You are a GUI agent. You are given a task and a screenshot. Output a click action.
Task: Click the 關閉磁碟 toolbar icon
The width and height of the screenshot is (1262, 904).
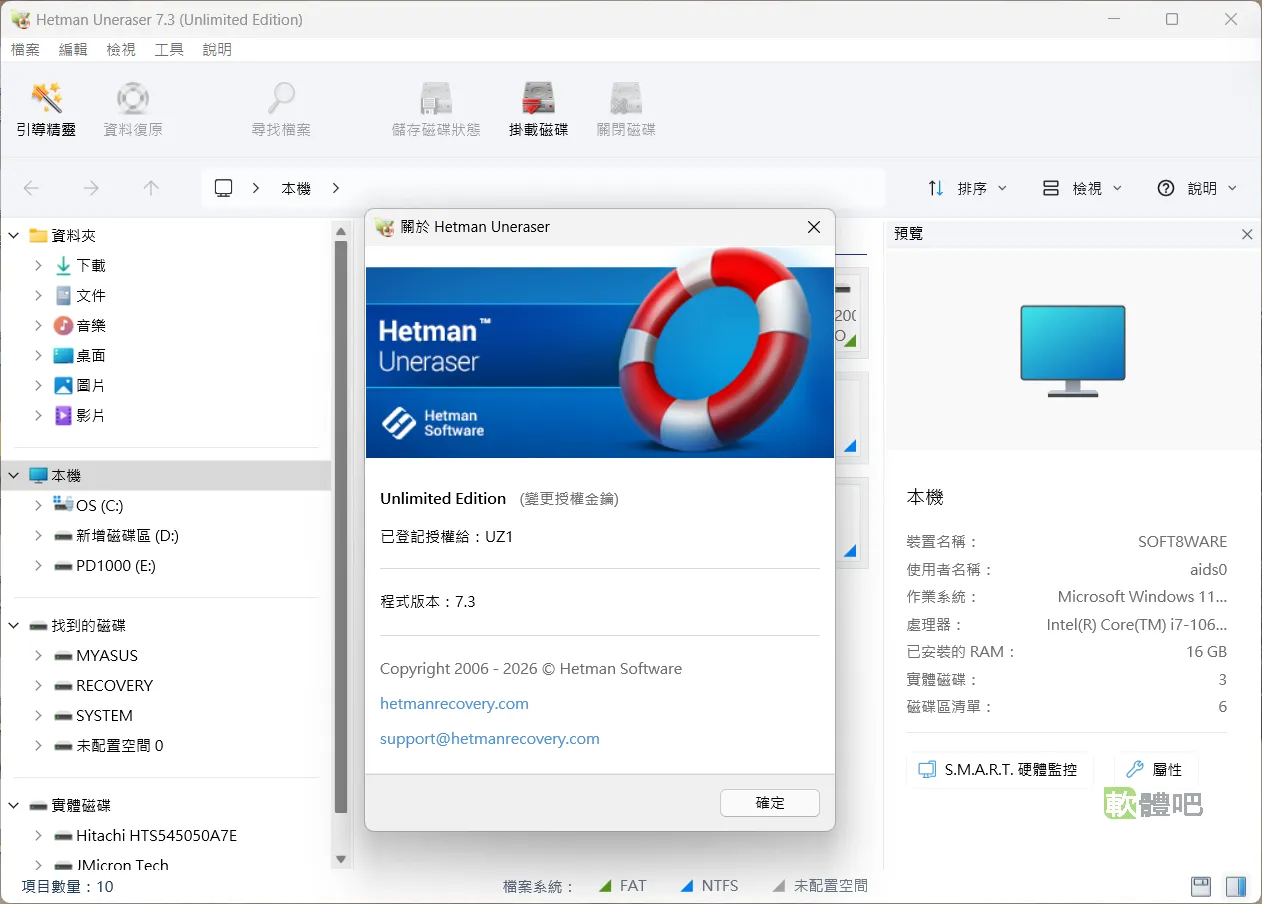[x=626, y=99]
